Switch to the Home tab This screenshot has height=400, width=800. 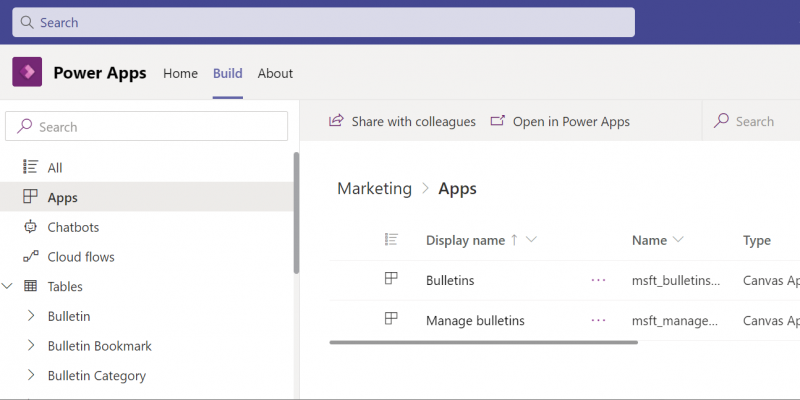pos(180,73)
